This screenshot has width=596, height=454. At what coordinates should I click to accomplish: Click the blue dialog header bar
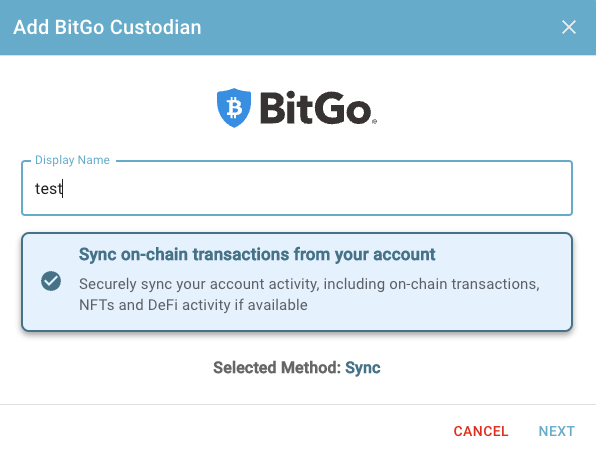coord(298,27)
